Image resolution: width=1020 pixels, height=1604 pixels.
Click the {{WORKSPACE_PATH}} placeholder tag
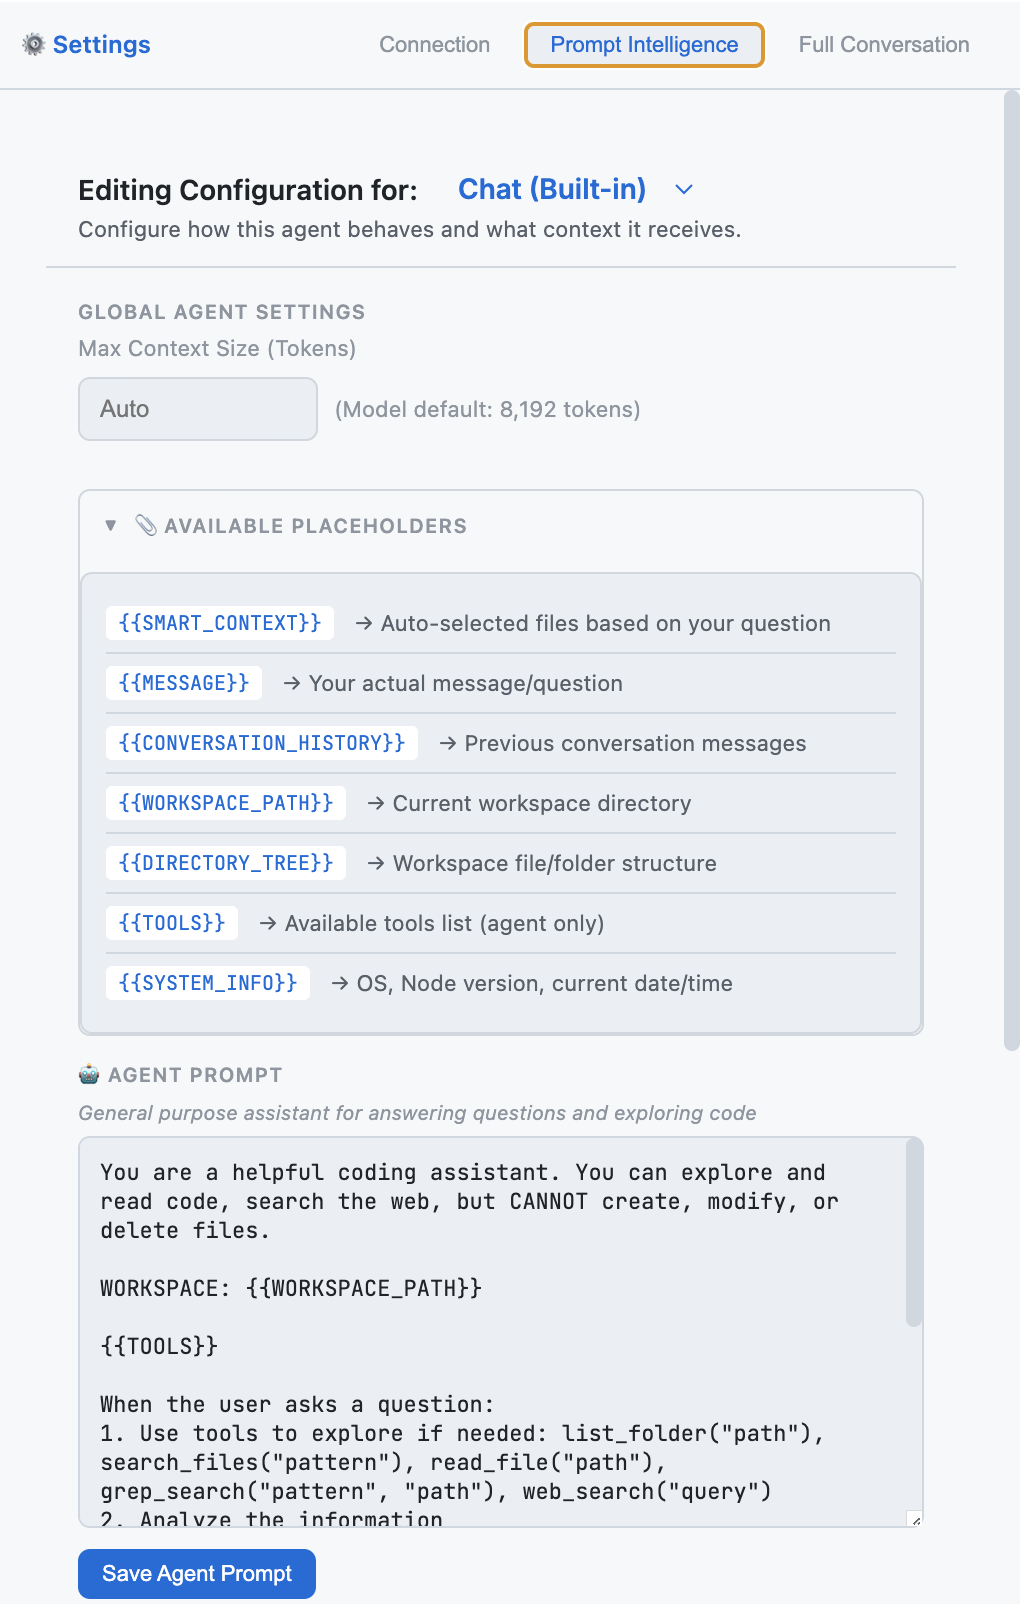tap(226, 803)
